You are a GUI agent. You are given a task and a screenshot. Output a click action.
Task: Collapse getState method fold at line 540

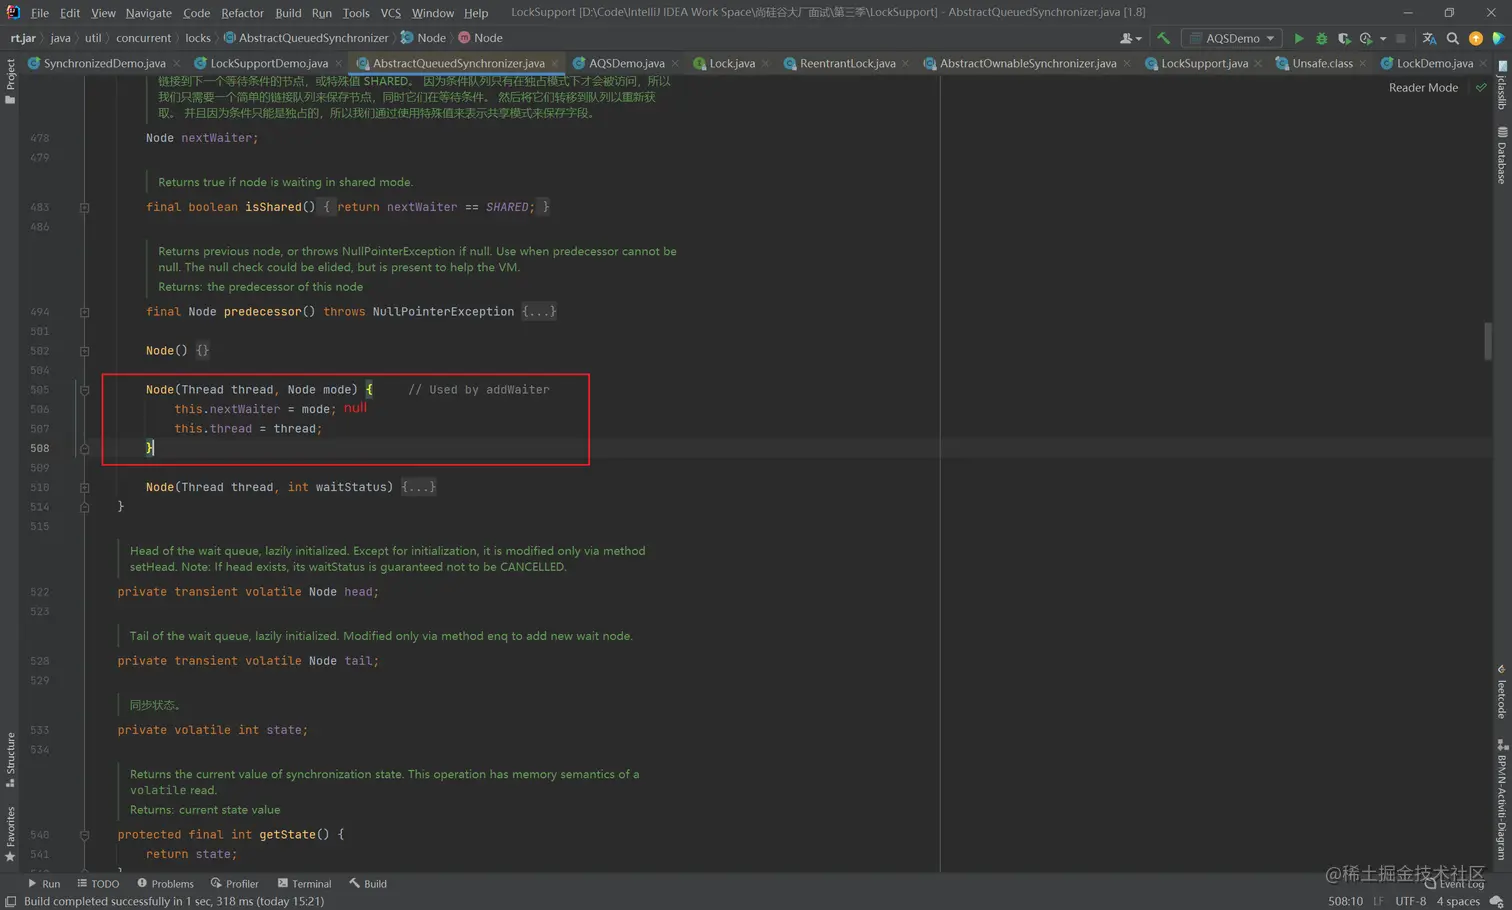tap(85, 835)
